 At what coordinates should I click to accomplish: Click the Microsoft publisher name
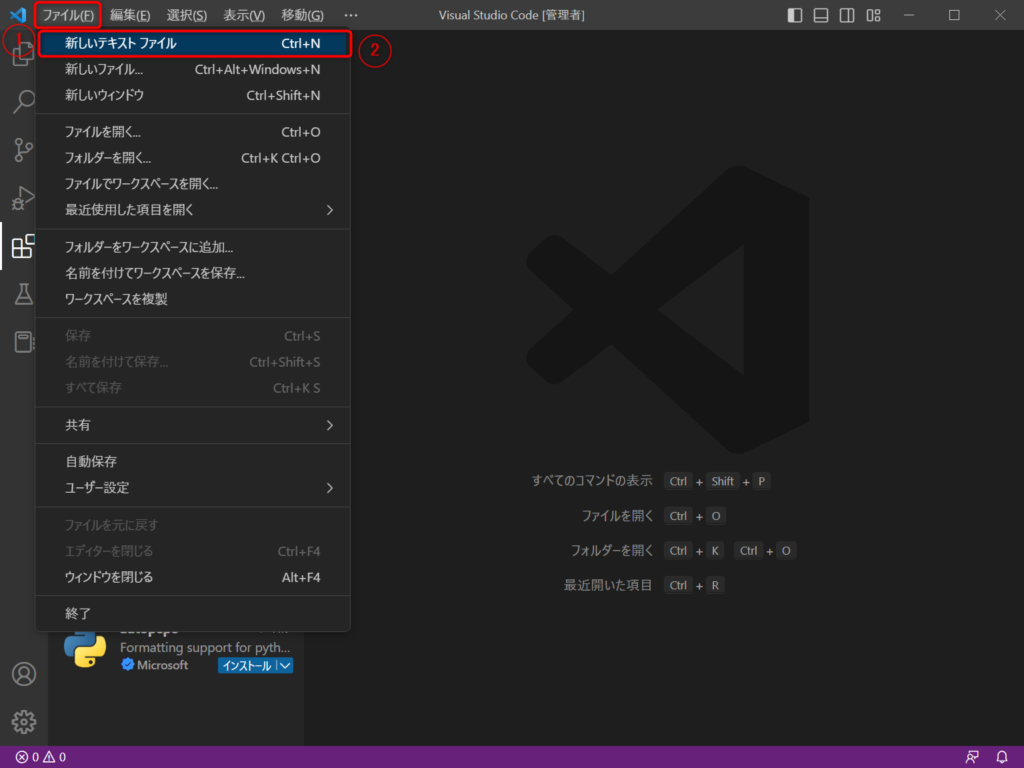(x=163, y=665)
